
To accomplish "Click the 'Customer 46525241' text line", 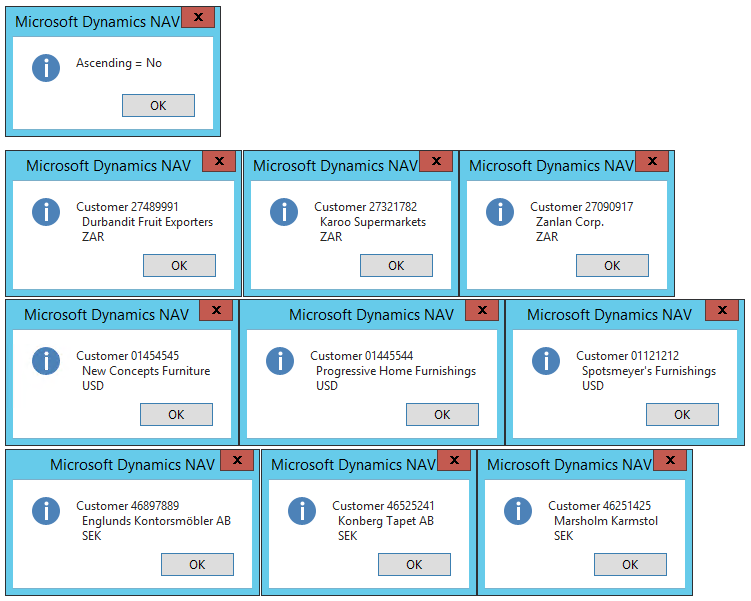I will [x=383, y=506].
